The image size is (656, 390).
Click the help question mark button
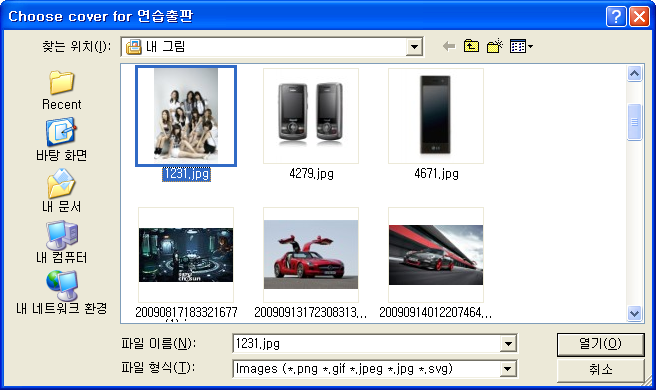click(x=616, y=17)
